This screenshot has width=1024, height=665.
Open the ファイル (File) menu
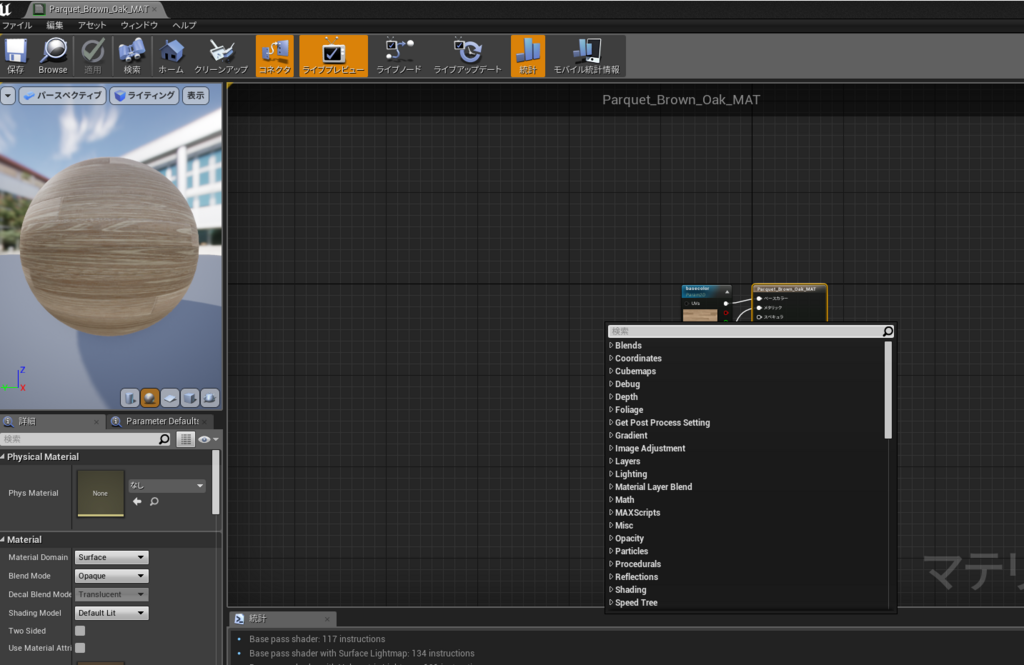(x=18, y=25)
